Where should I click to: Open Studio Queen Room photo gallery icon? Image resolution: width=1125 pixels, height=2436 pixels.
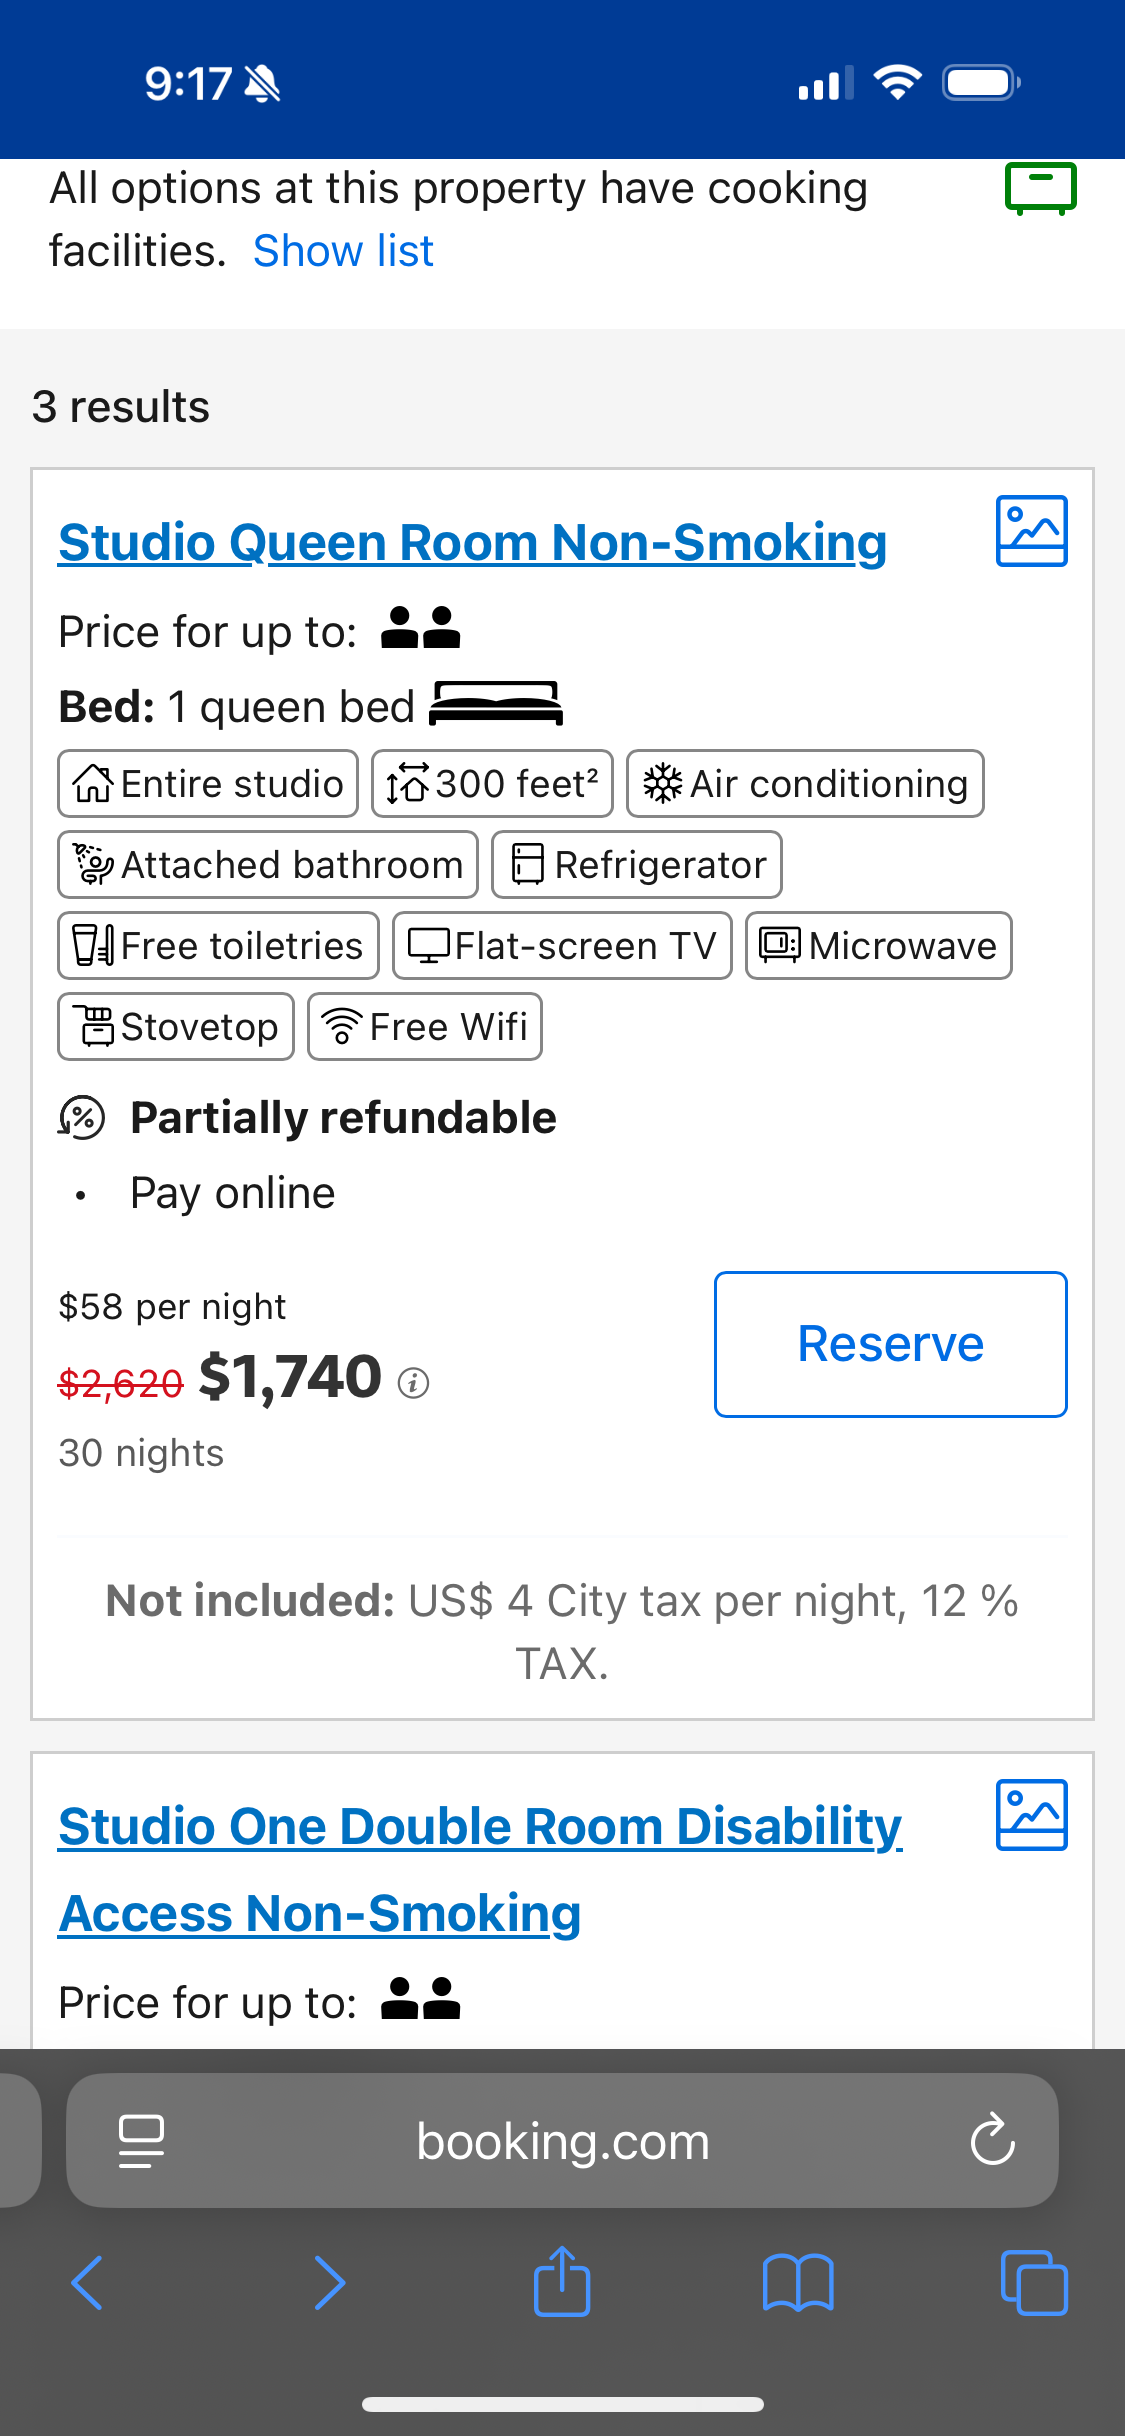[1031, 531]
